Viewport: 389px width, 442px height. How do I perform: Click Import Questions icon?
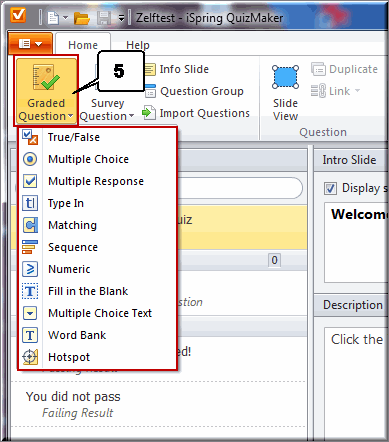point(149,113)
